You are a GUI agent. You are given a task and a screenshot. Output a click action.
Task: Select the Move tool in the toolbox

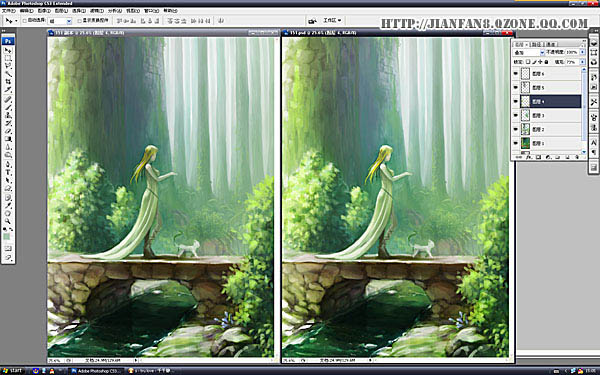[x=8, y=51]
